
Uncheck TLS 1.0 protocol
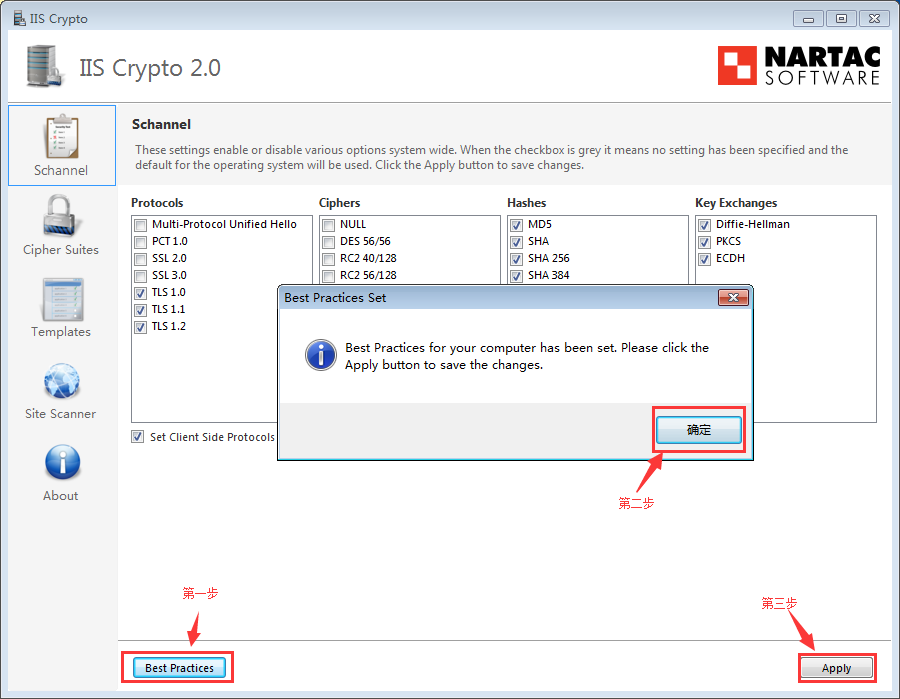141,293
